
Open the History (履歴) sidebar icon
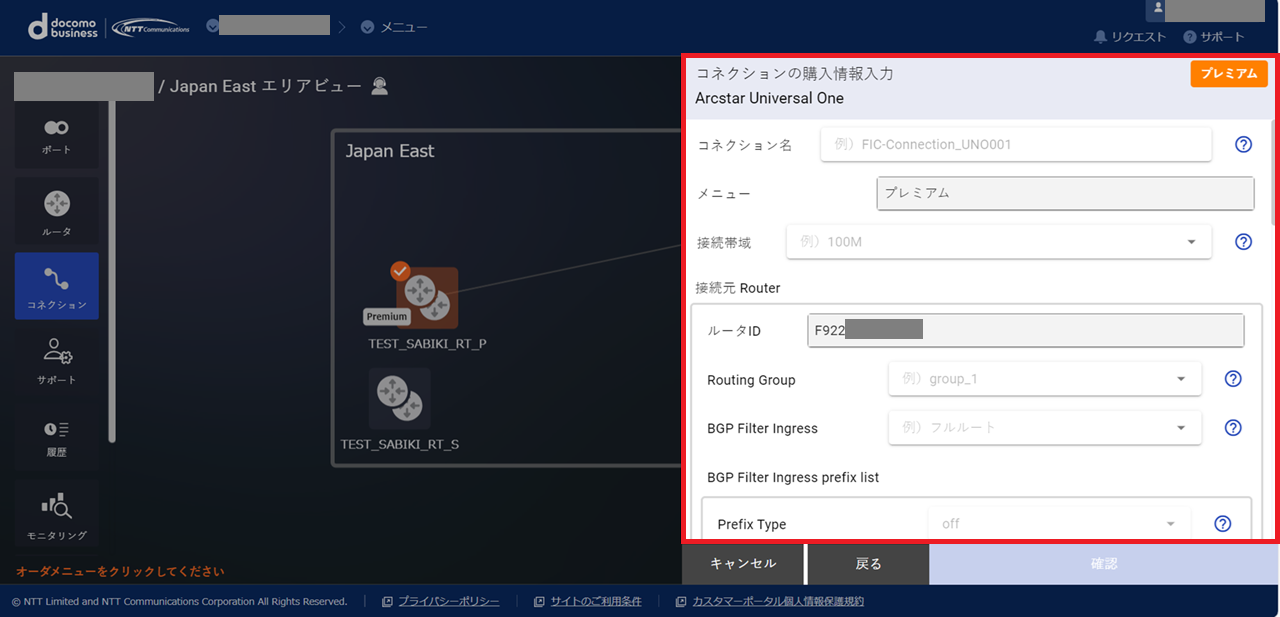pyautogui.click(x=56, y=437)
